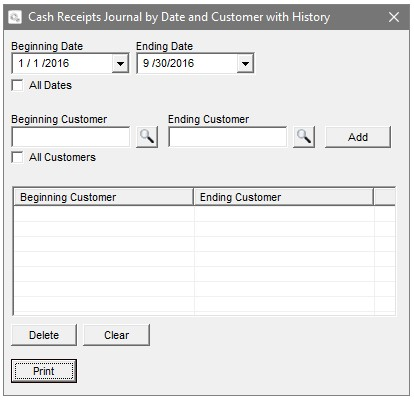Expand the Ending Date calendar dropdown

245,63
